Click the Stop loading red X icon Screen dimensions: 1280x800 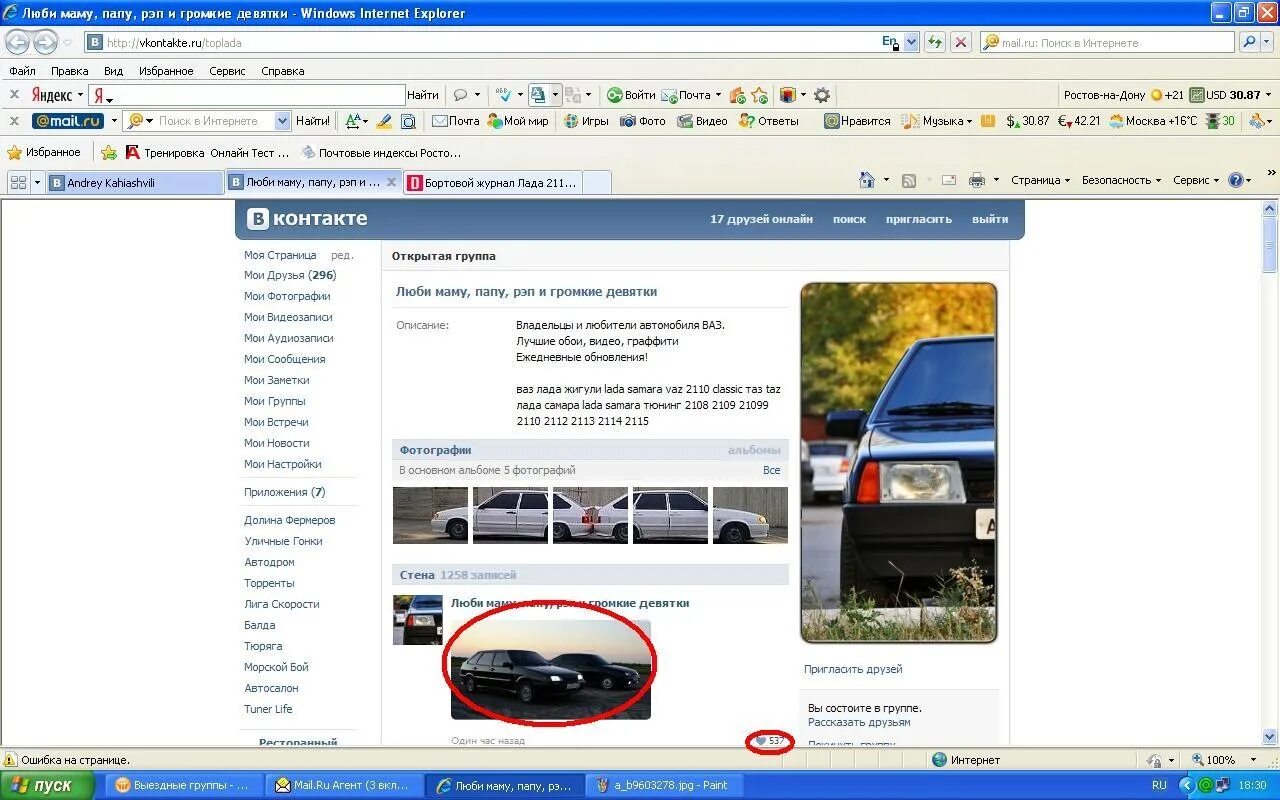(x=961, y=42)
